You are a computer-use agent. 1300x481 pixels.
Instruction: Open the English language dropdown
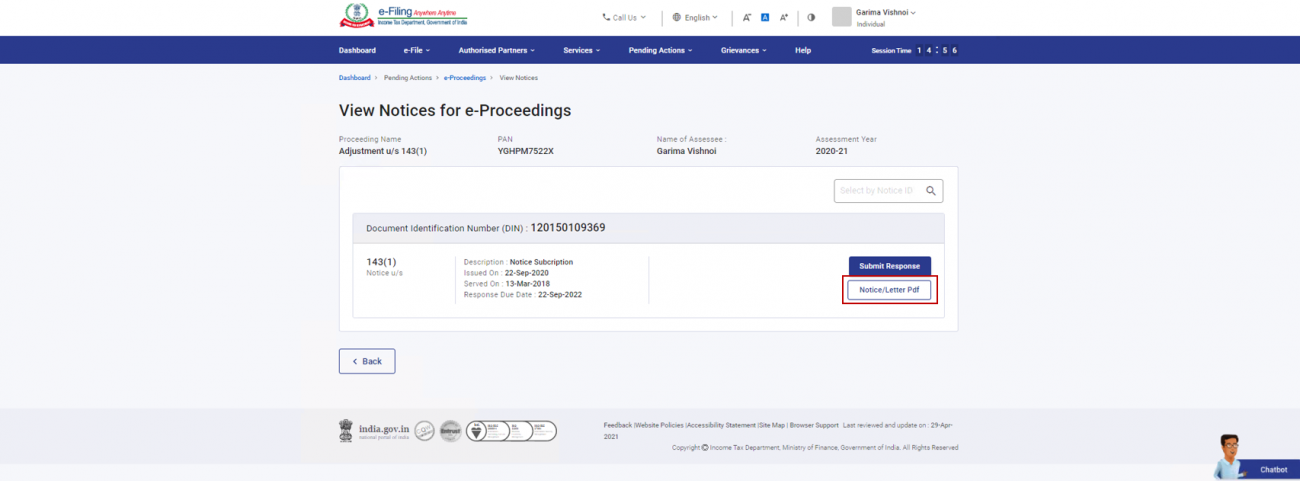coord(695,17)
